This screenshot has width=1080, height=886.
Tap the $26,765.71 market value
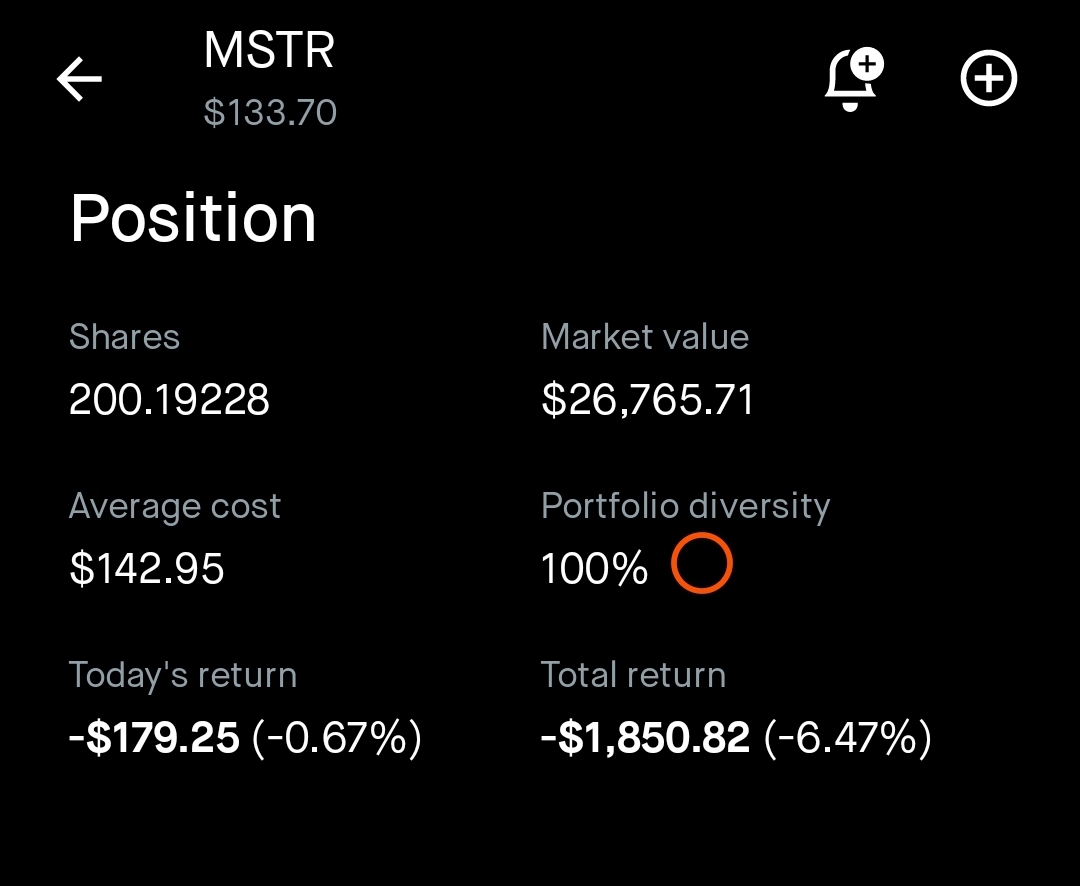[x=647, y=401]
